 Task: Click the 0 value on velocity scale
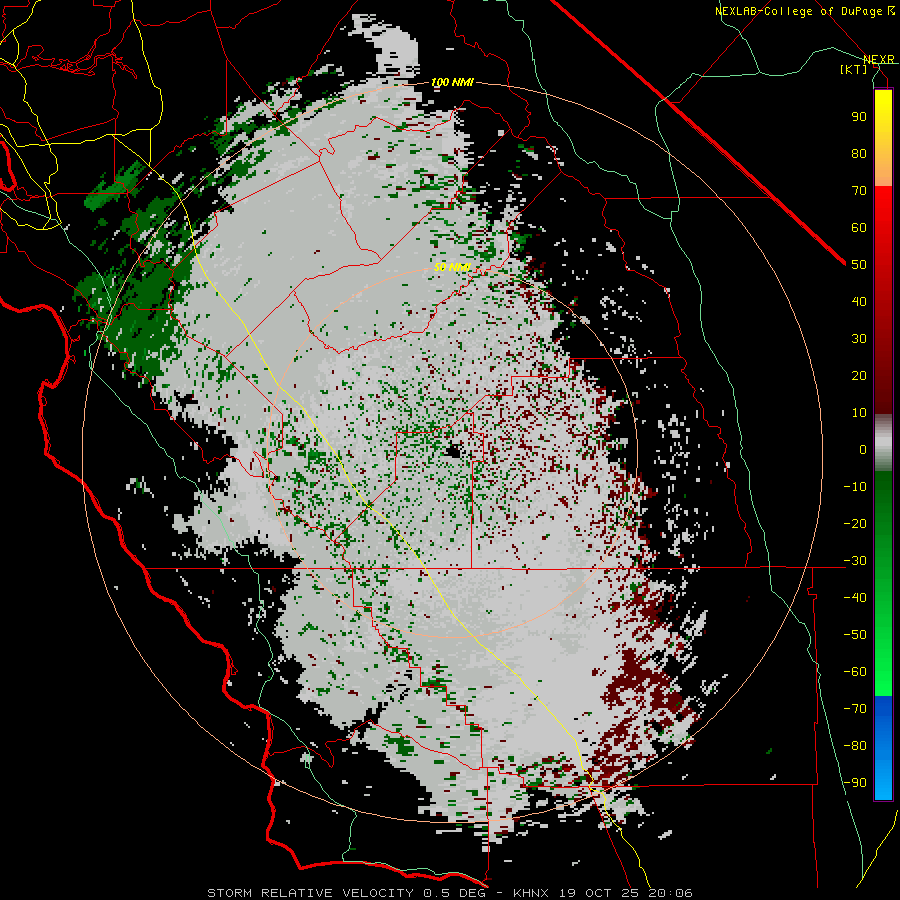(863, 449)
